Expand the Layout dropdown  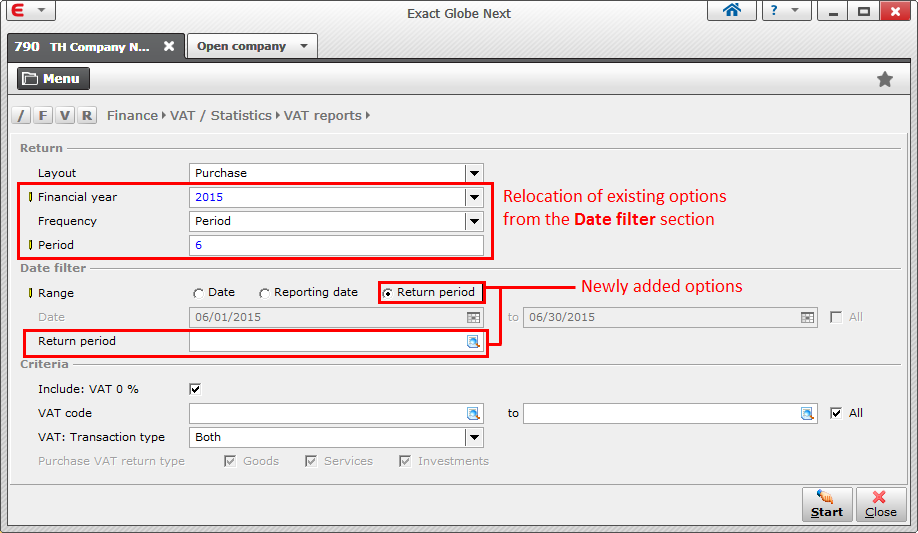coord(474,173)
